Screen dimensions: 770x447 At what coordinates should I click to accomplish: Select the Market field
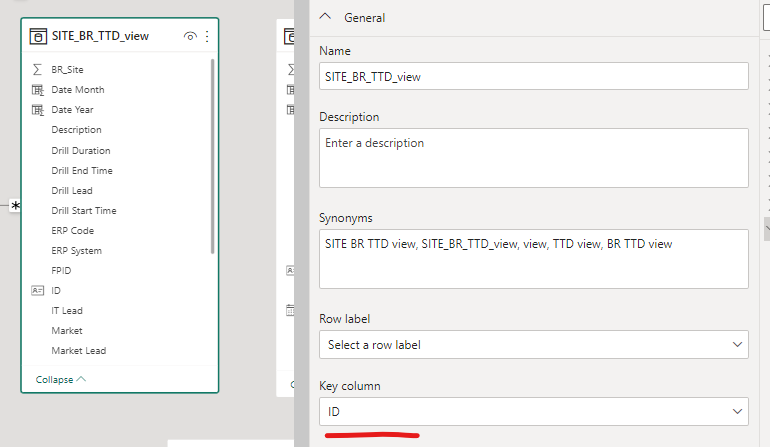click(67, 331)
